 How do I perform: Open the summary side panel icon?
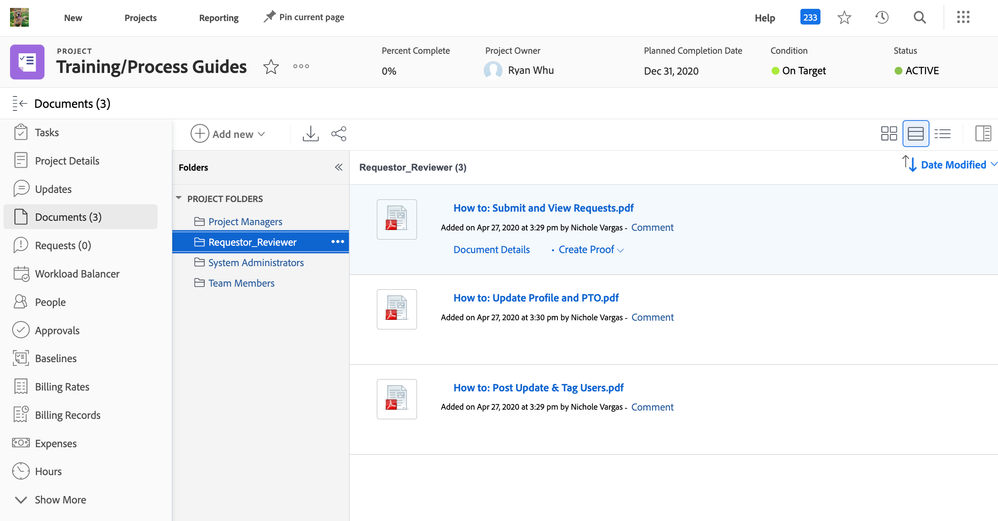(982, 134)
